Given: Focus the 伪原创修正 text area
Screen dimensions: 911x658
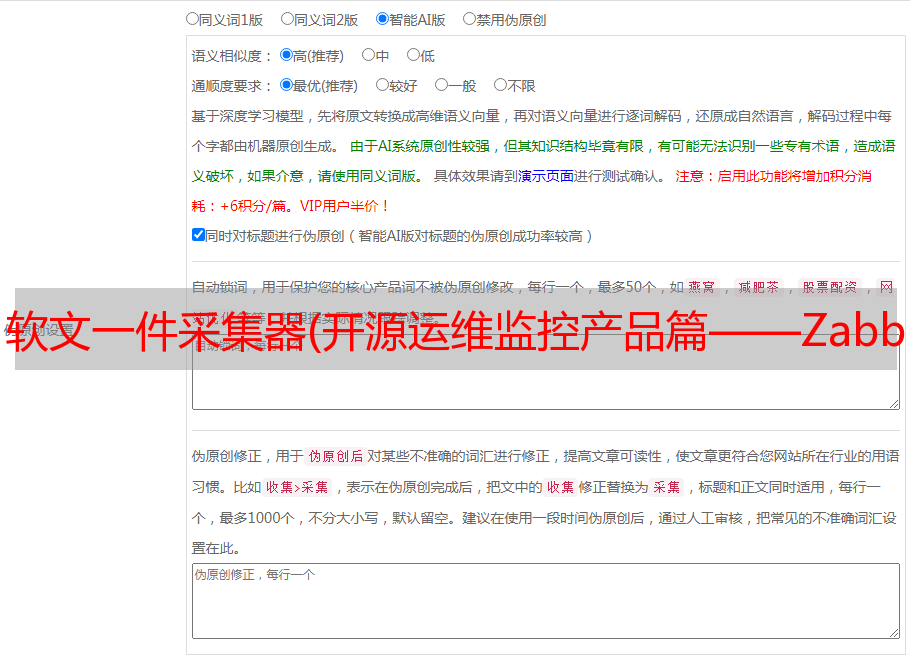Looking at the screenshot, I should pos(546,601).
